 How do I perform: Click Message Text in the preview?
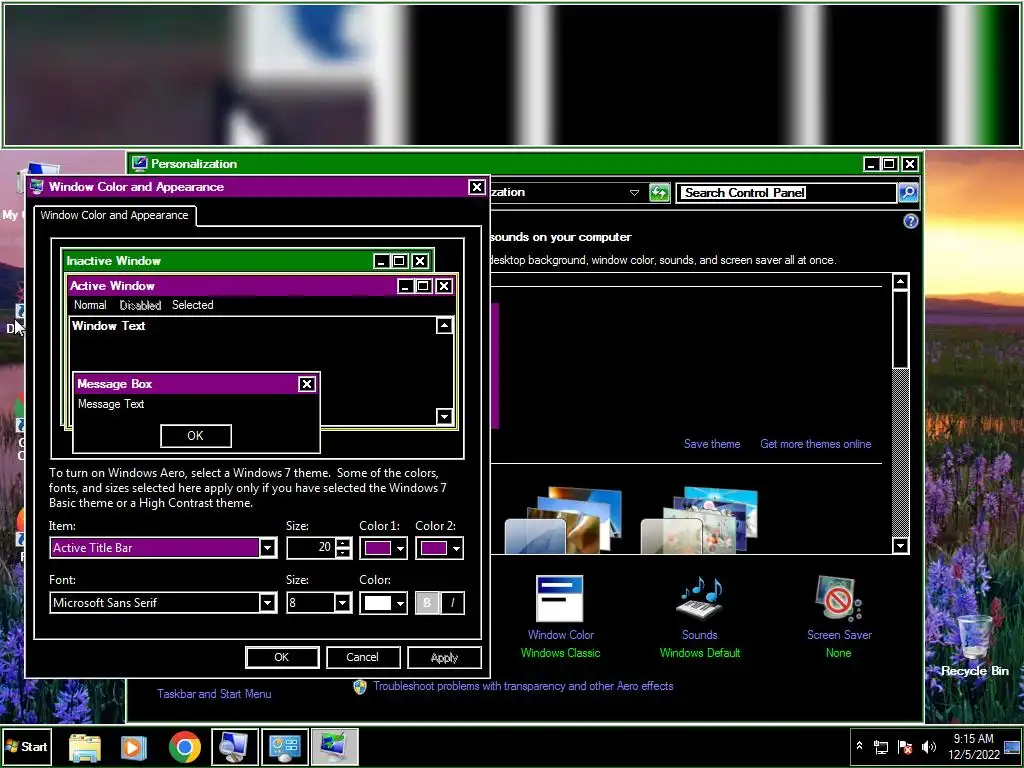tap(111, 404)
